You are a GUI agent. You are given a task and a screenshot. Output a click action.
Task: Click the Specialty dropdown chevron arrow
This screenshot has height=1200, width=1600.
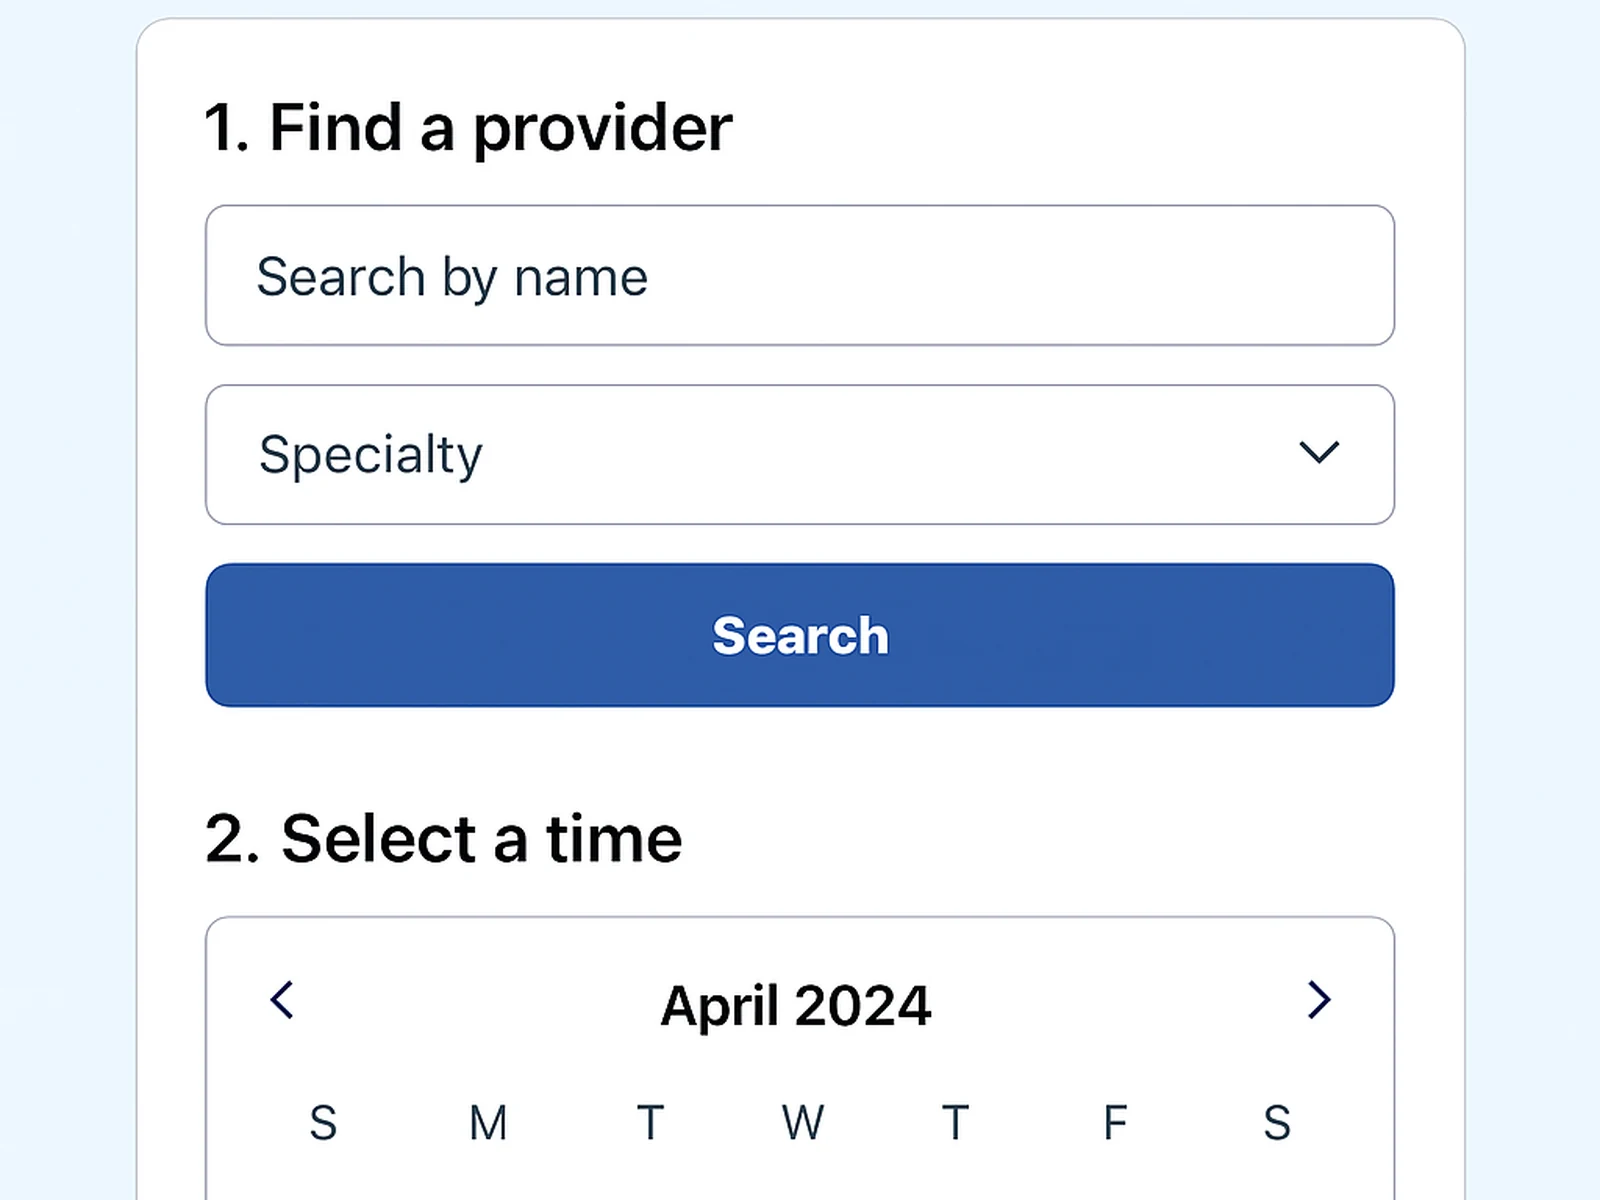click(x=1318, y=453)
